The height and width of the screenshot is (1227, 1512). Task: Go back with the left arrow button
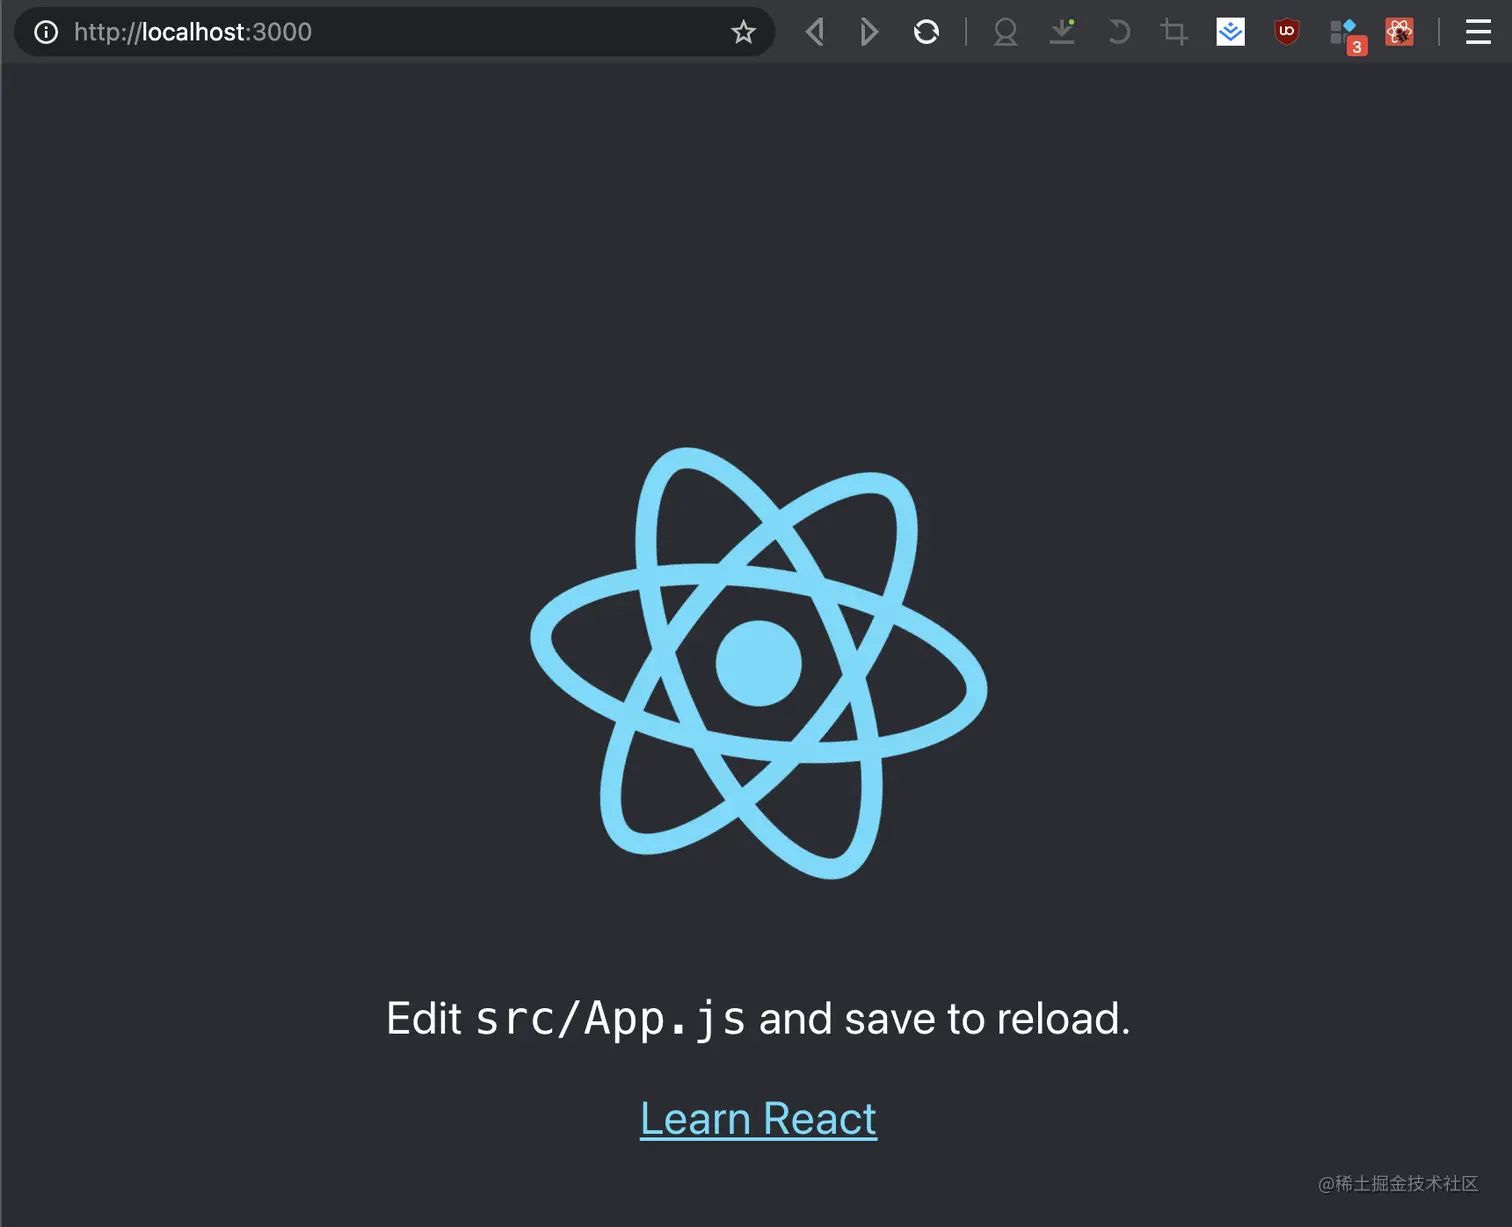point(815,32)
